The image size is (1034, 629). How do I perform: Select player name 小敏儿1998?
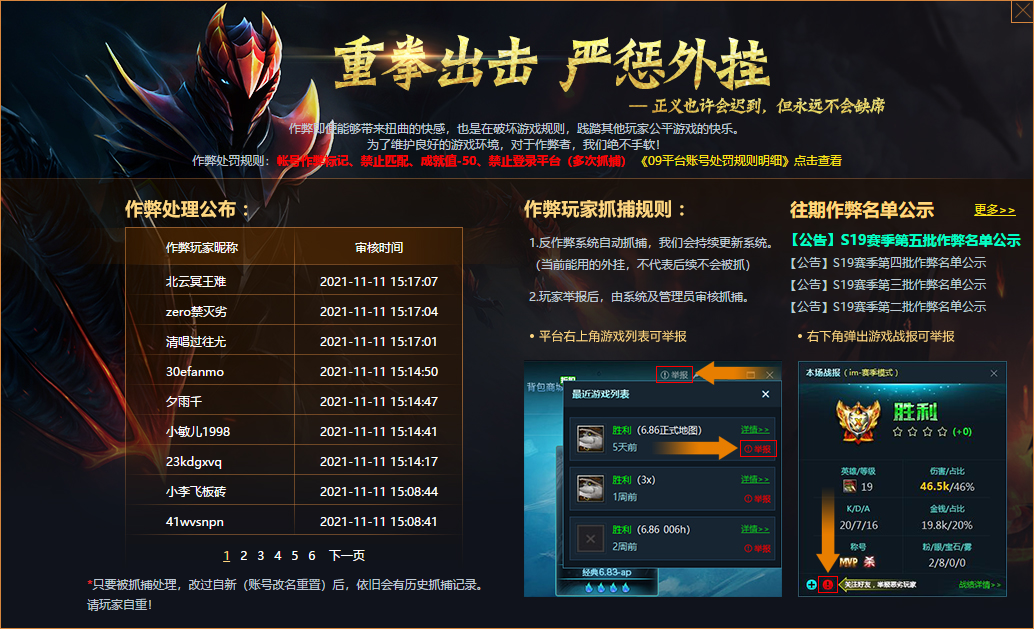pyautogui.click(x=198, y=431)
